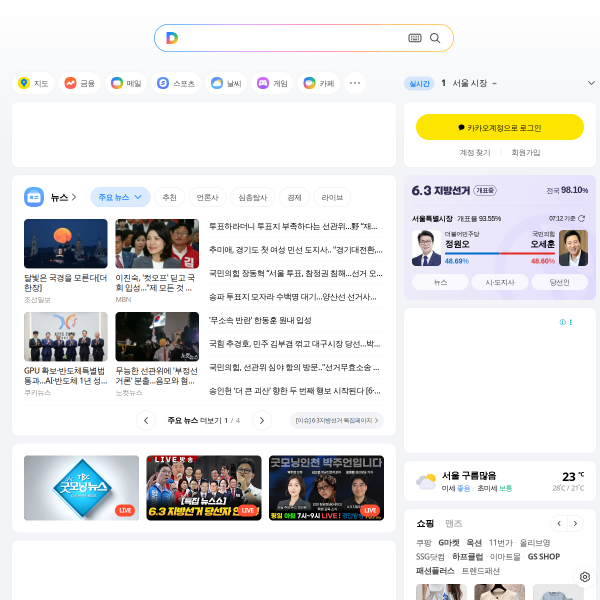Click 회원가입 link

click(x=526, y=152)
